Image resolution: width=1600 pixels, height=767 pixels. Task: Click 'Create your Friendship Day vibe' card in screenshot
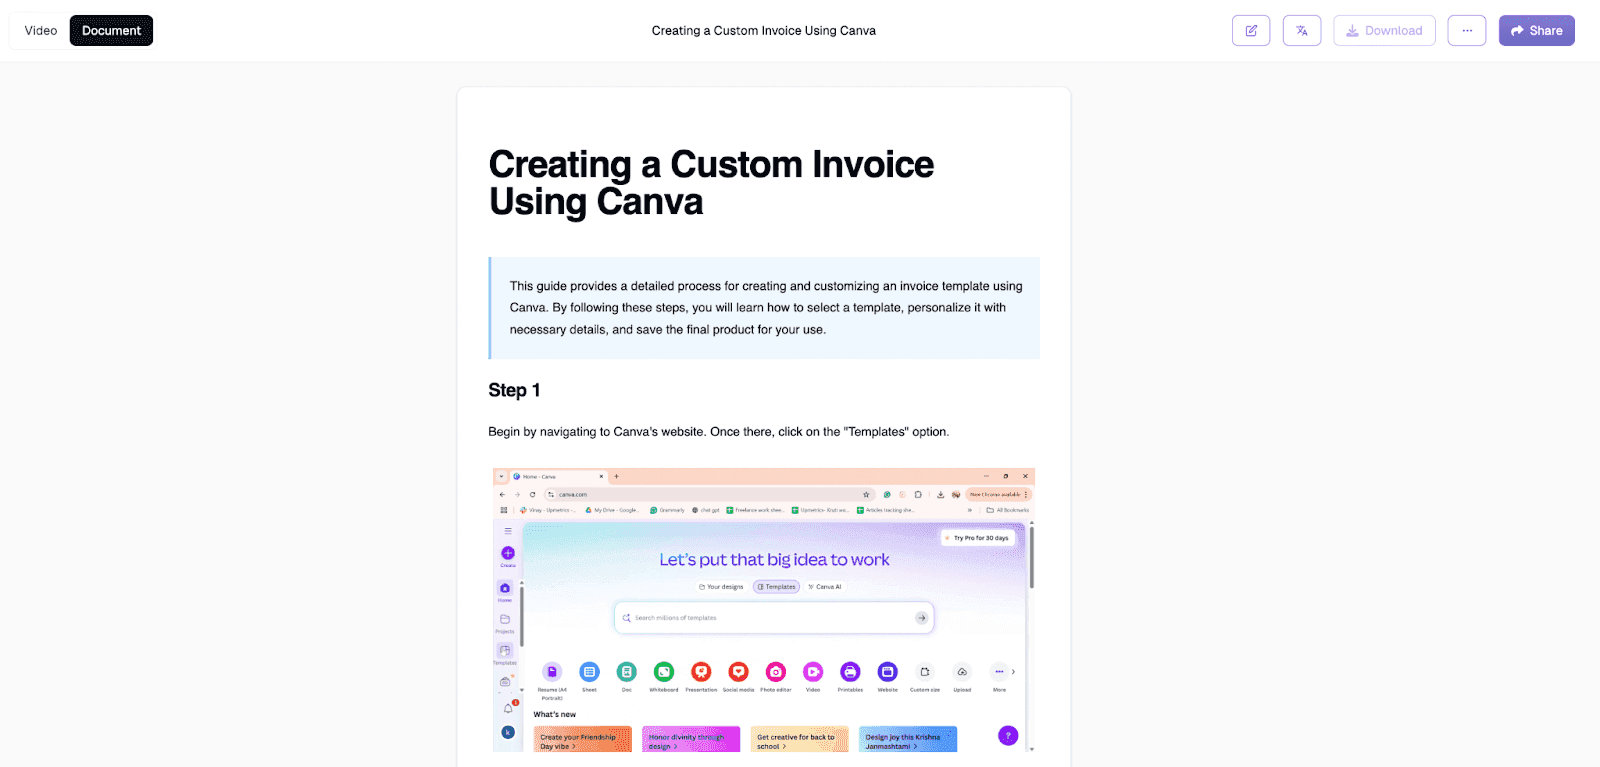[x=583, y=740]
